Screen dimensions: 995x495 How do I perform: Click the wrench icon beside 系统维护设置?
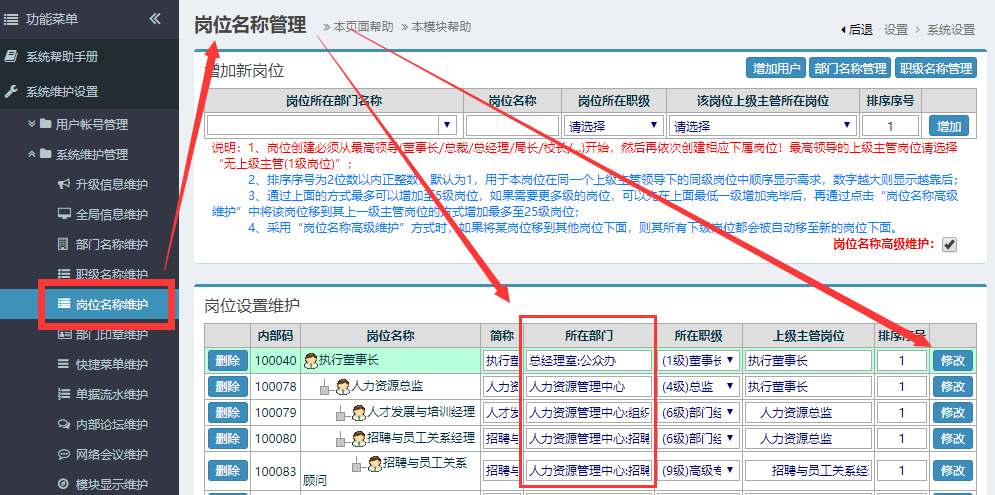[11, 91]
